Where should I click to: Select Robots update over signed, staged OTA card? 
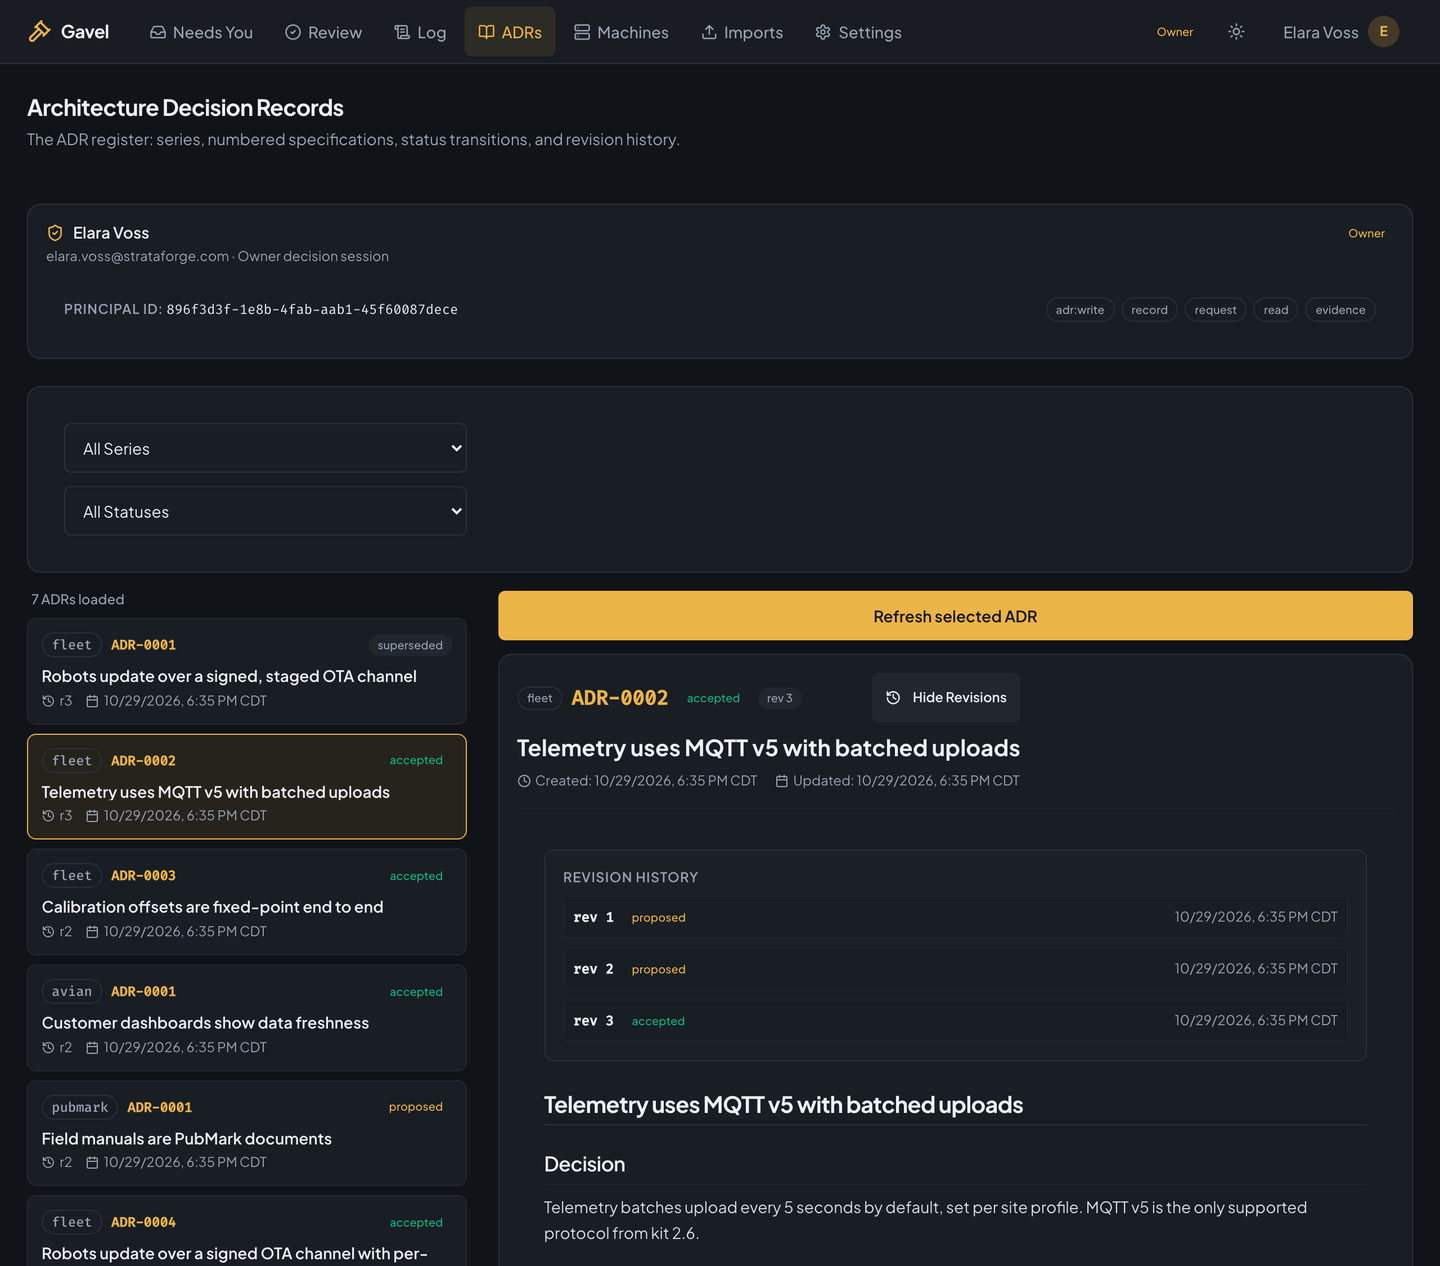pyautogui.click(x=247, y=671)
